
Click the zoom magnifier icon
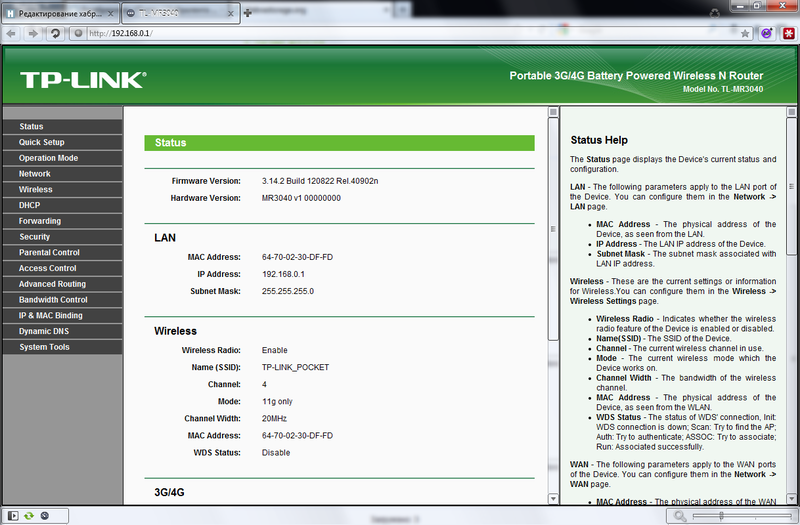click(x=680, y=516)
